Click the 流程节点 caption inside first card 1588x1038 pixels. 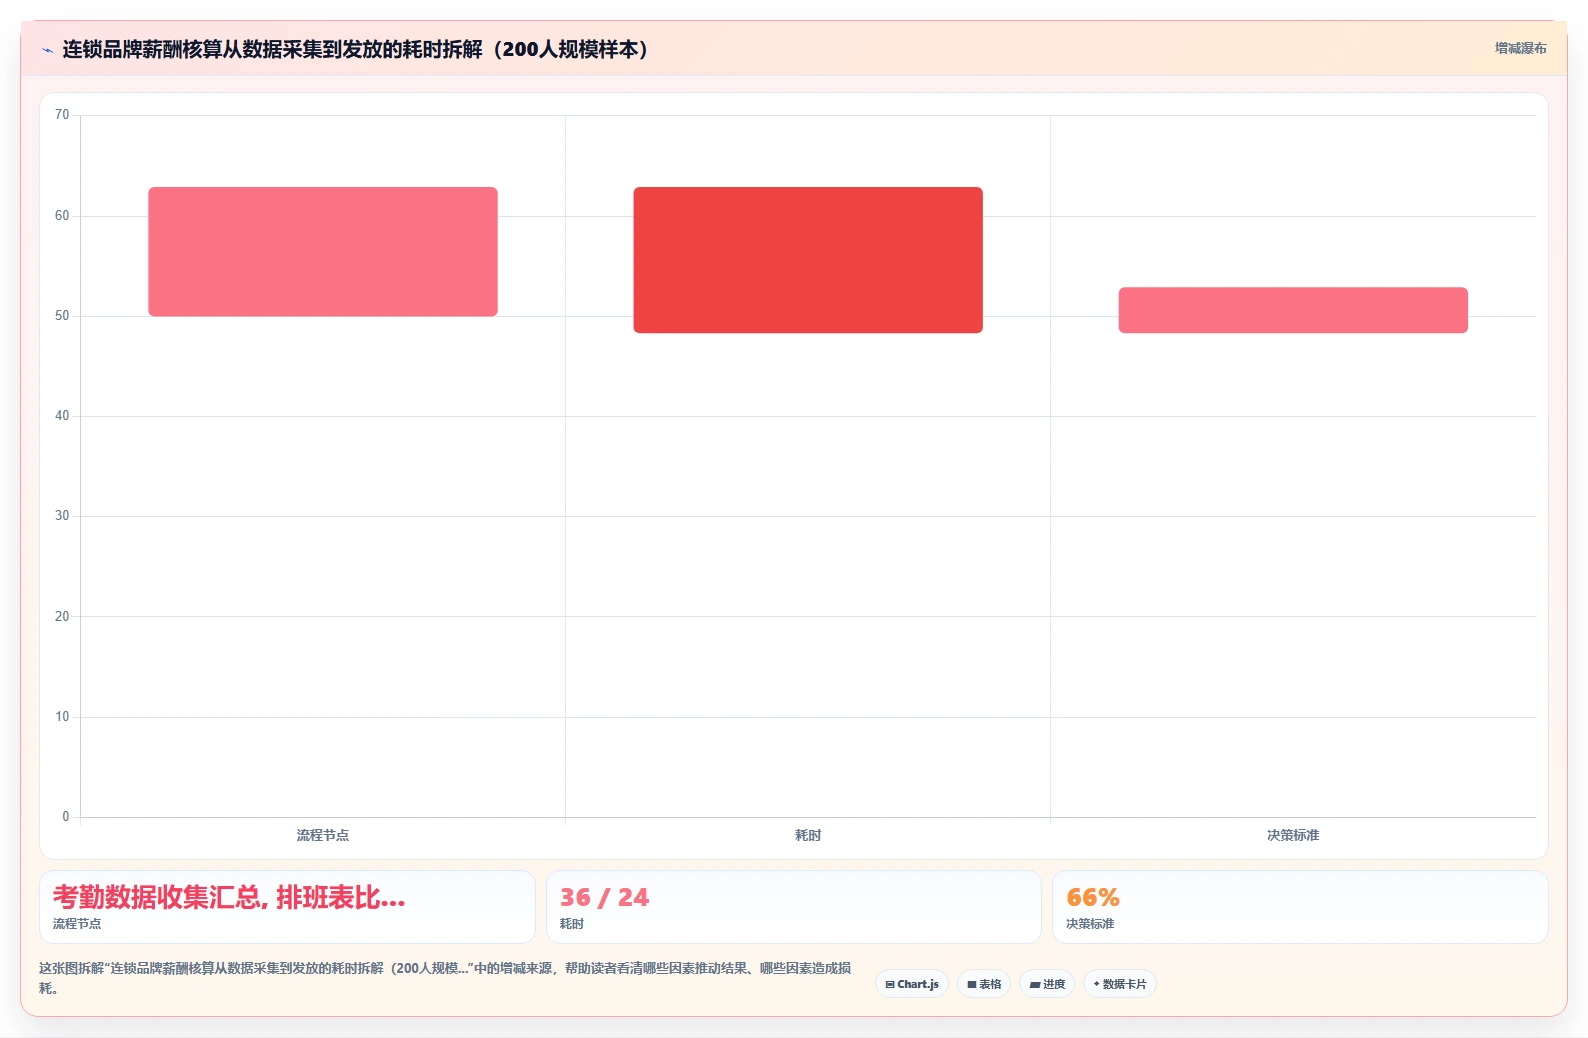pos(77,924)
